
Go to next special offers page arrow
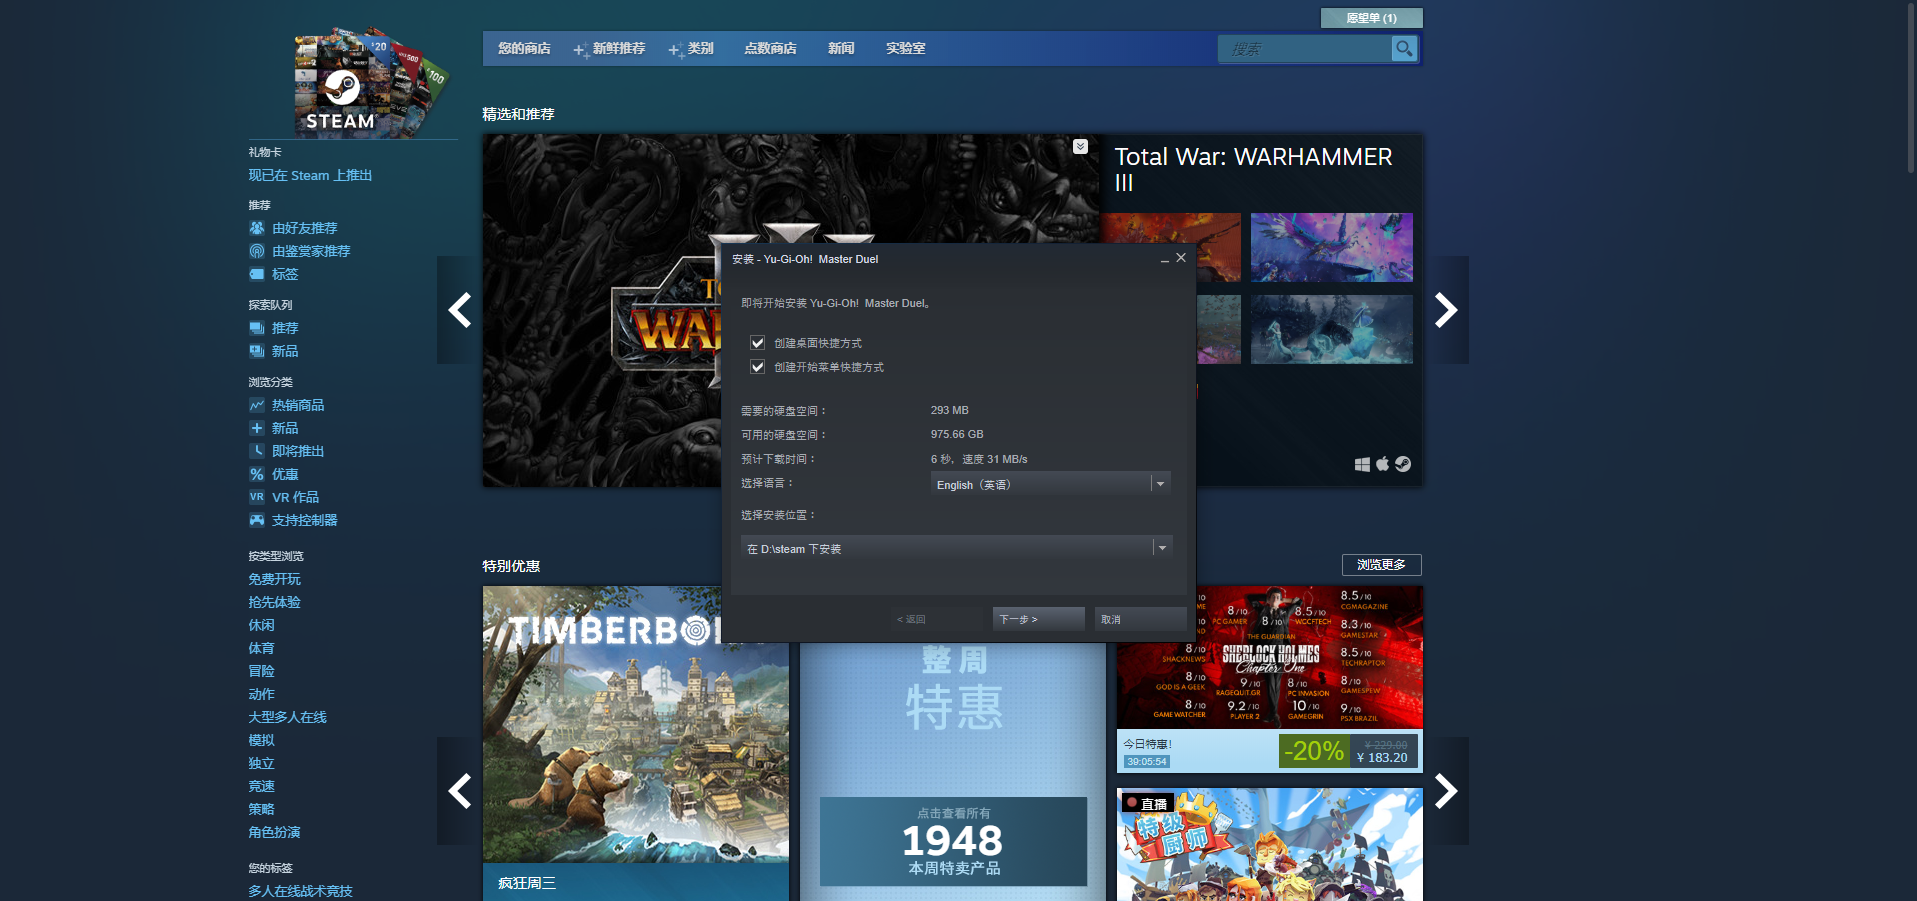pos(1446,791)
